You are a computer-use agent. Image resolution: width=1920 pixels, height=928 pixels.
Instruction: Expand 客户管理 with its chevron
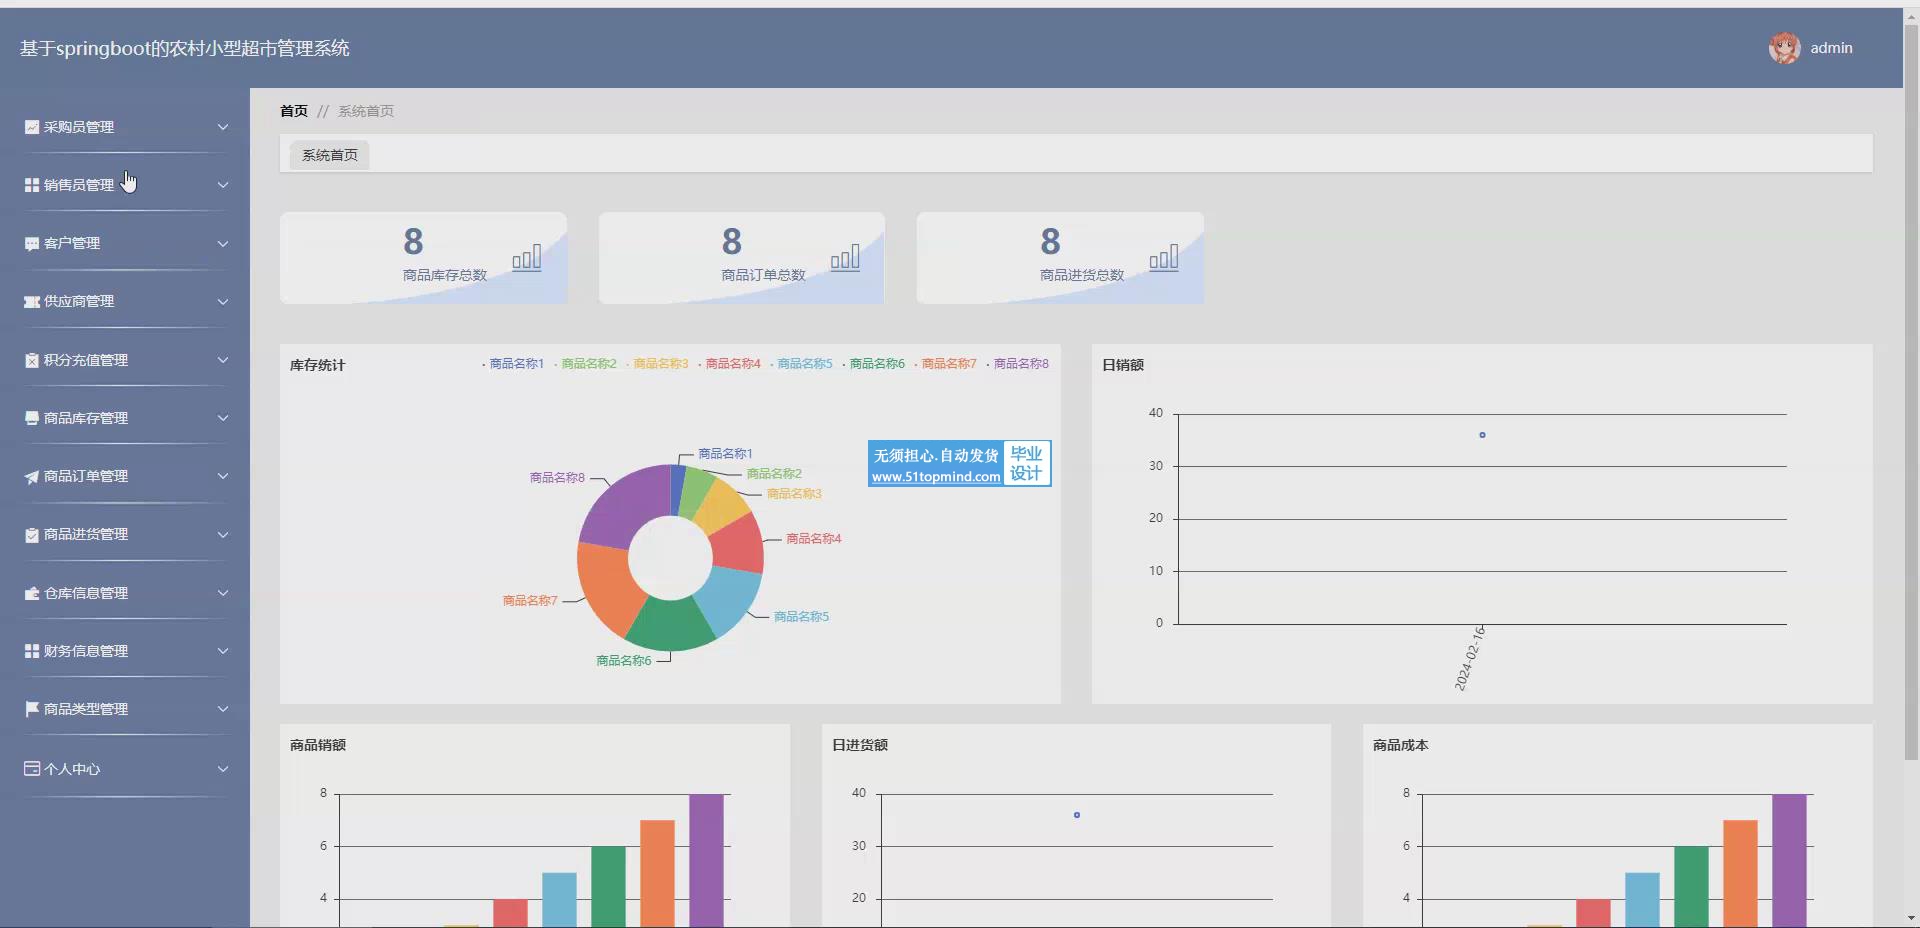pyautogui.click(x=223, y=243)
